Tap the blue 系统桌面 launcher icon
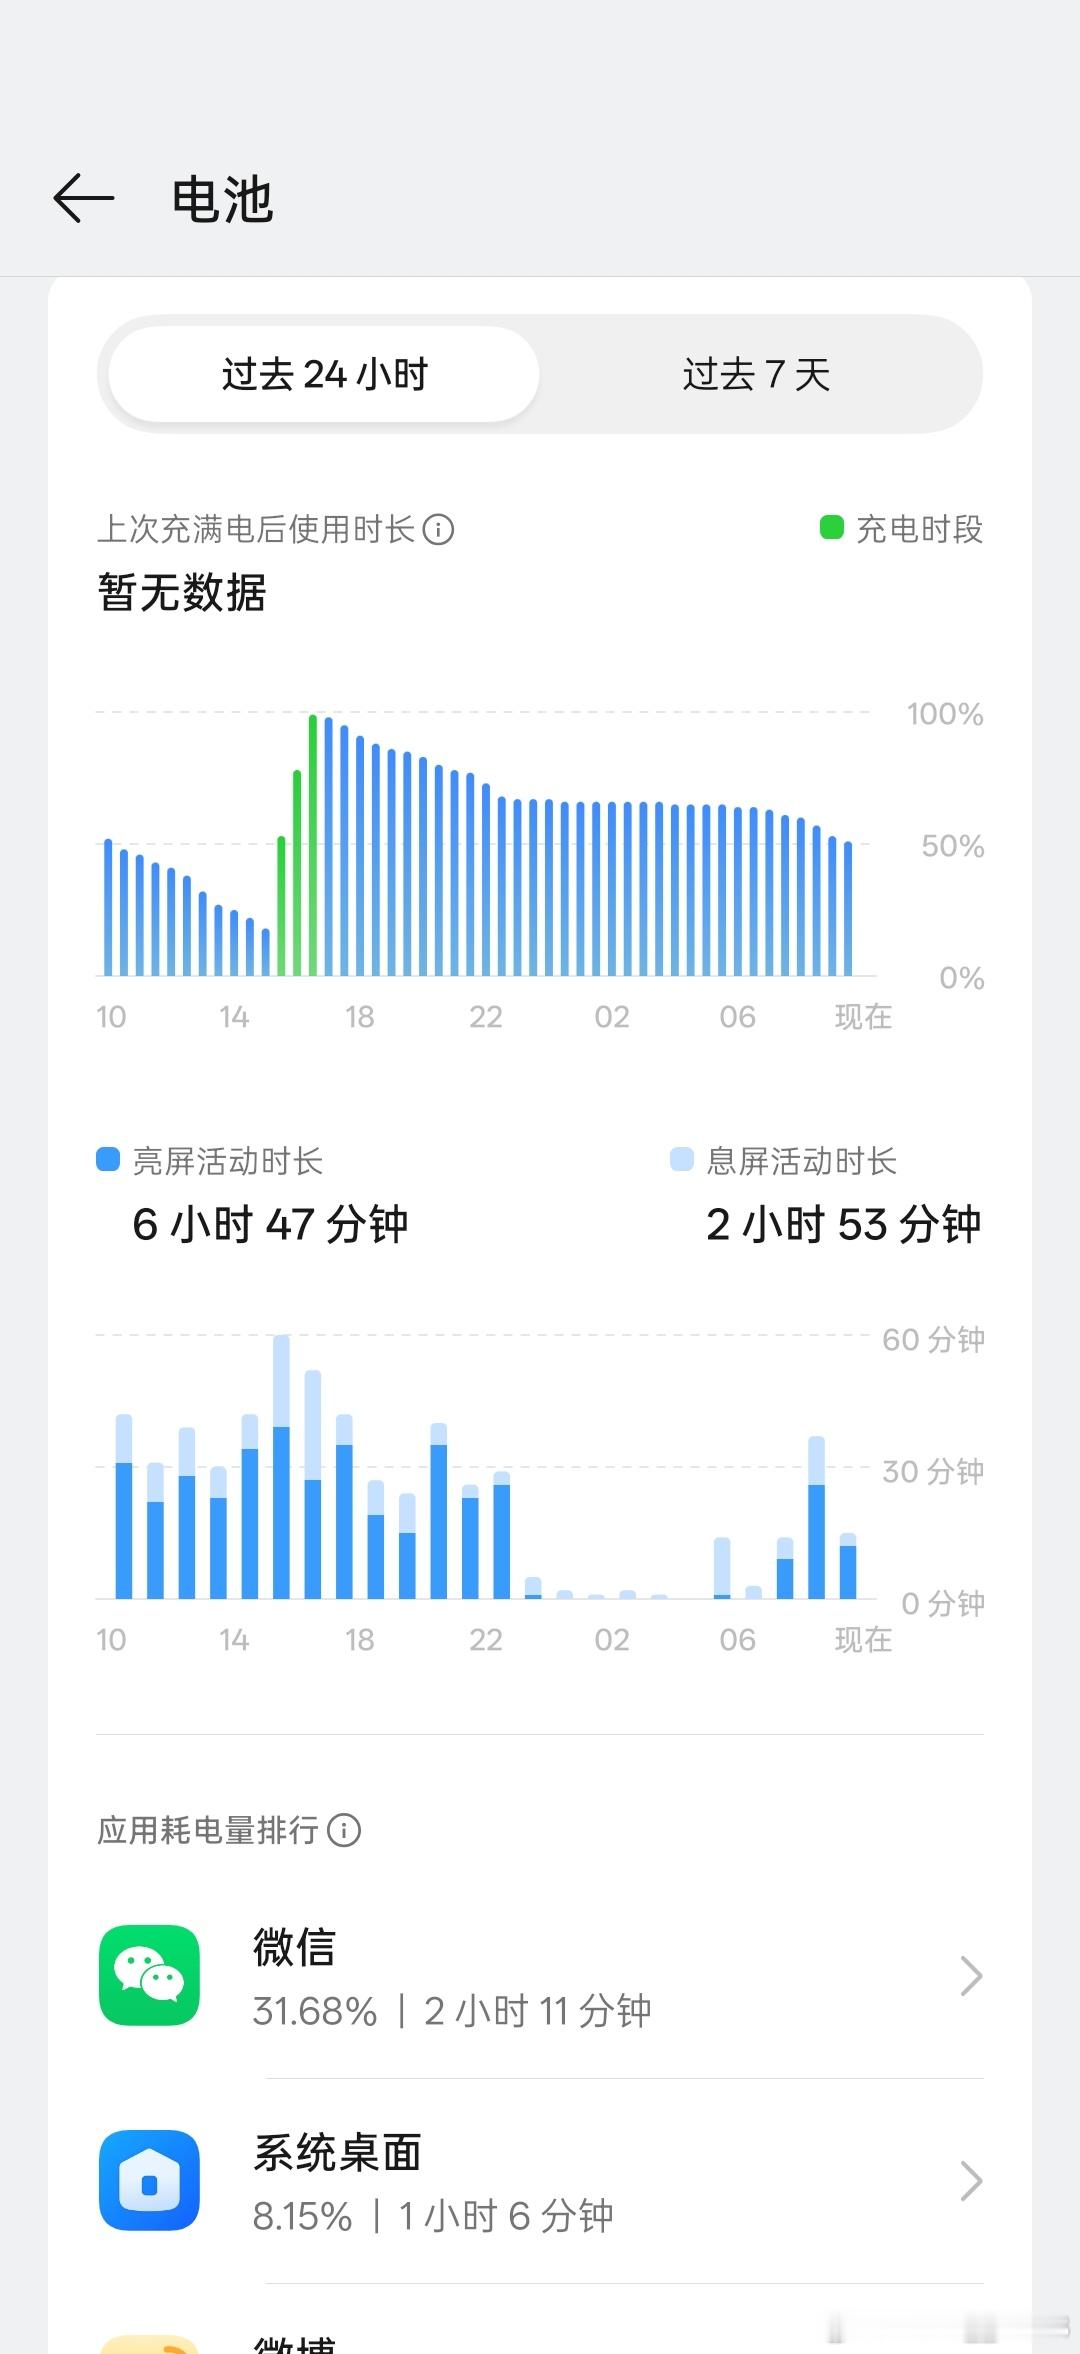This screenshot has height=2354, width=1080. (150, 2180)
